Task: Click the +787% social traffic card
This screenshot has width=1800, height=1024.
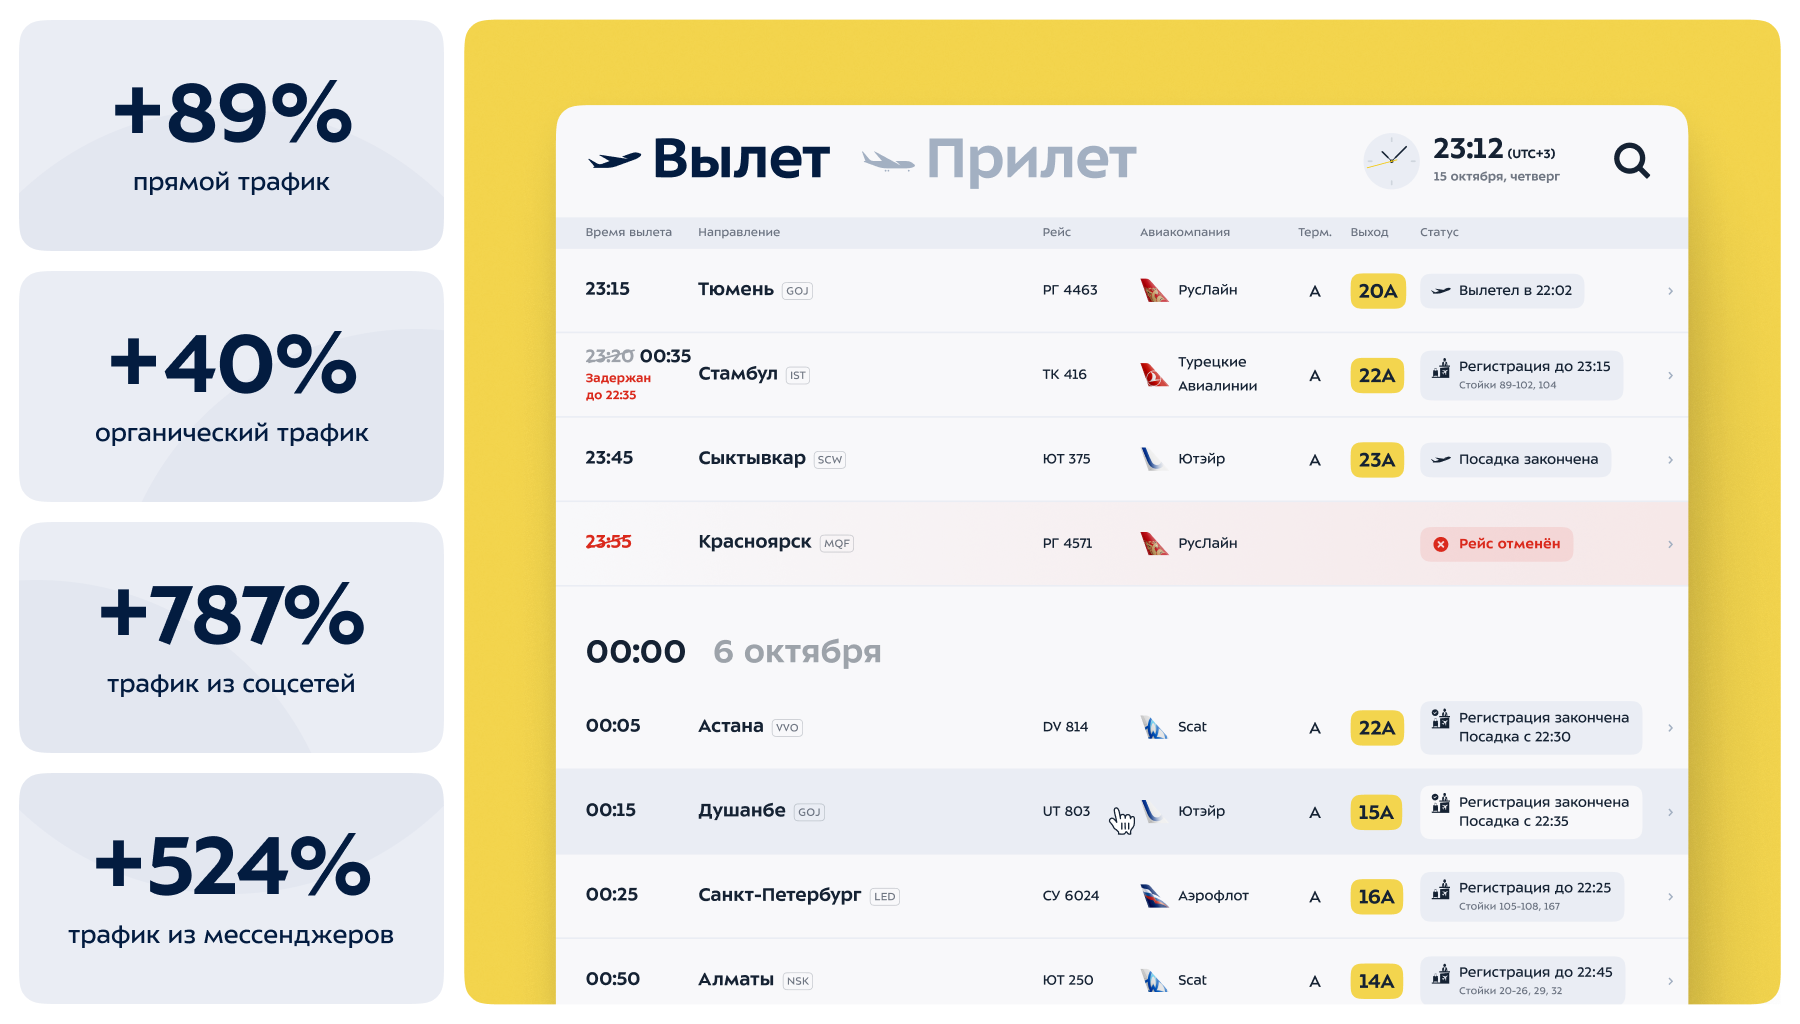Action: (x=231, y=637)
